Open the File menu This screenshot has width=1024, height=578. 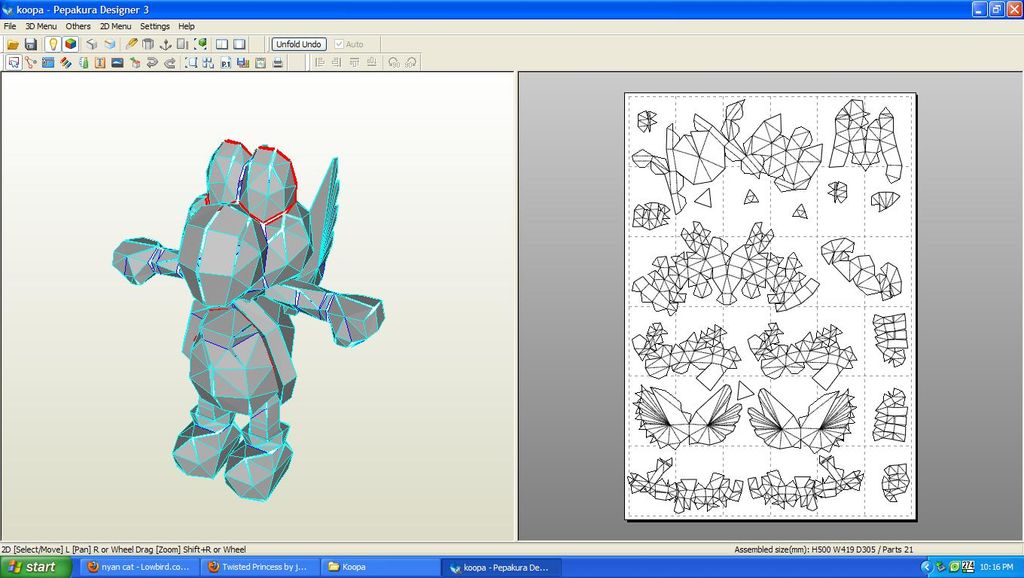click(10, 26)
